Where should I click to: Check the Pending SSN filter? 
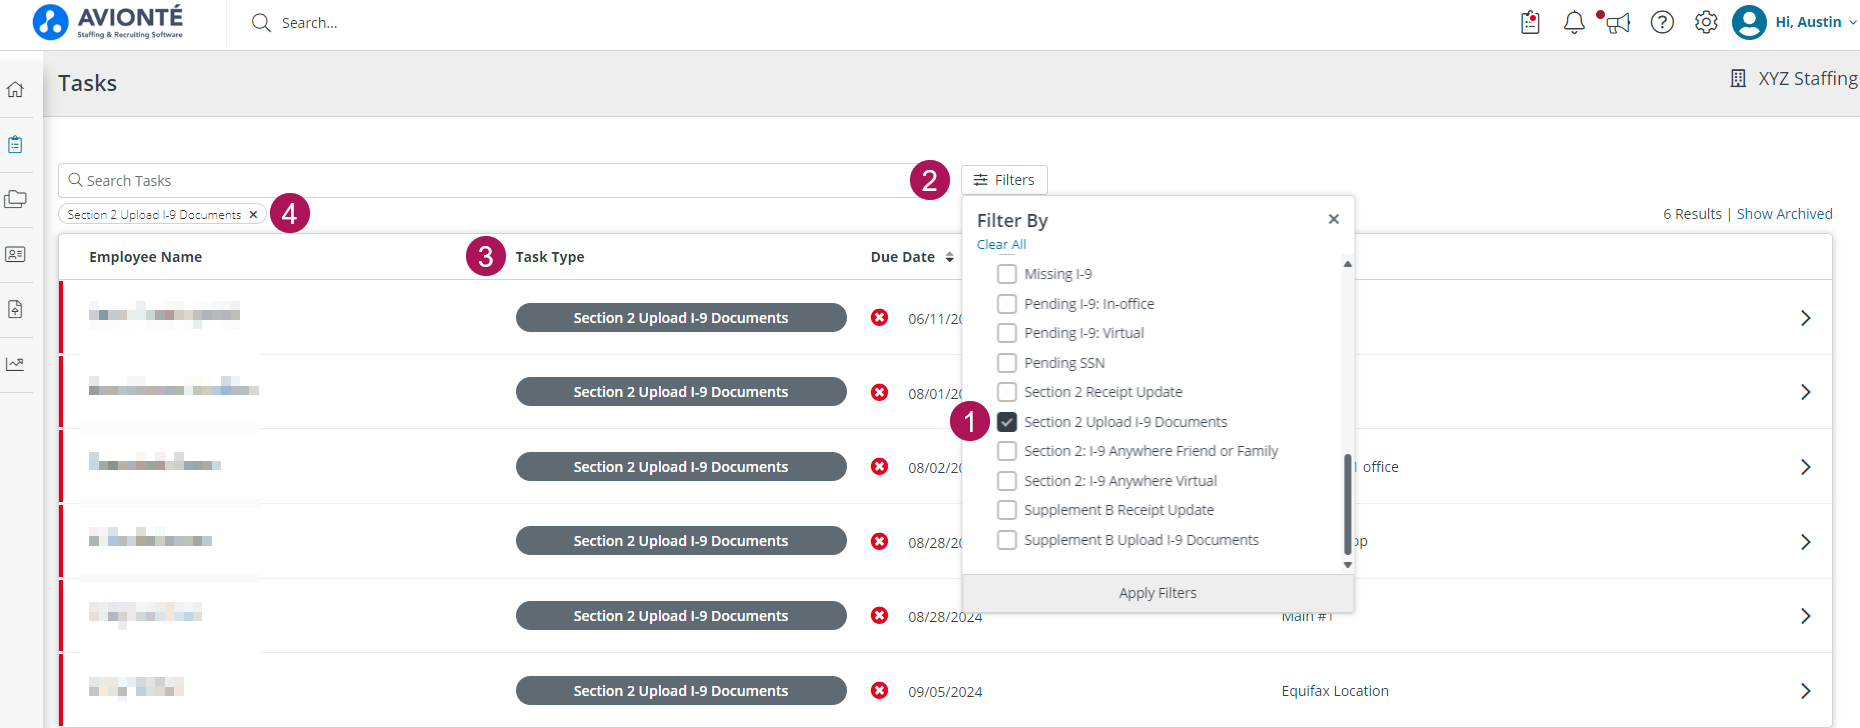click(x=1007, y=363)
